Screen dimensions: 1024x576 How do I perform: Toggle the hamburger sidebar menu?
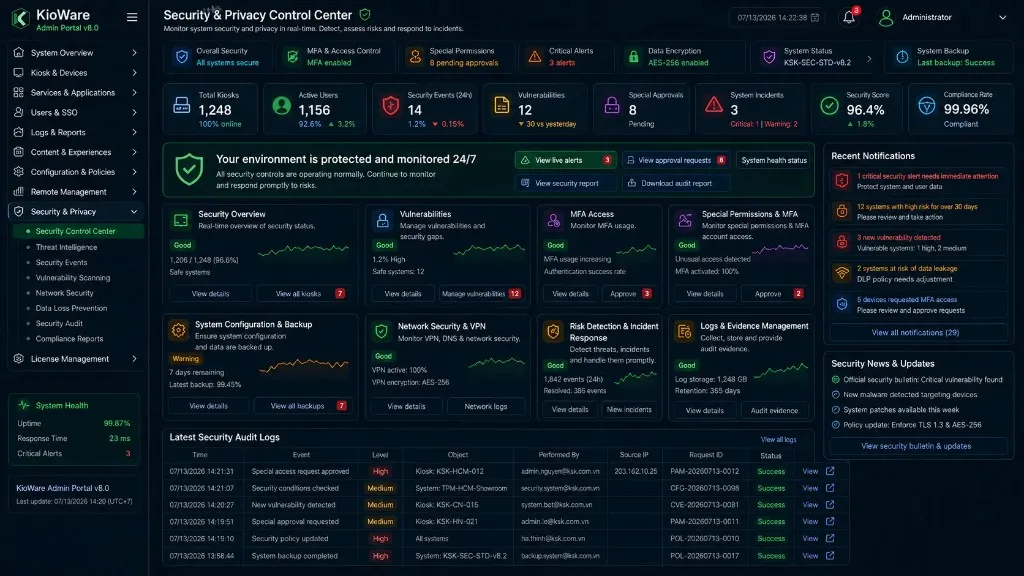point(132,18)
